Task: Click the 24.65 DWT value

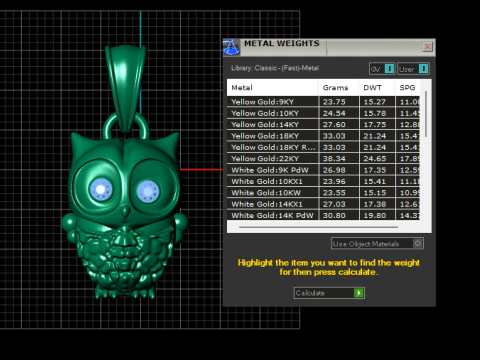Action: click(x=375, y=159)
